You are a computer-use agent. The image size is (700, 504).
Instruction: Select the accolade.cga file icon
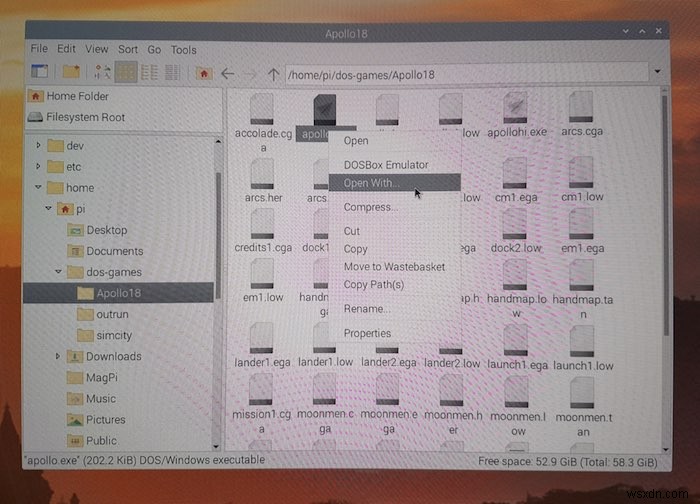coord(262,109)
